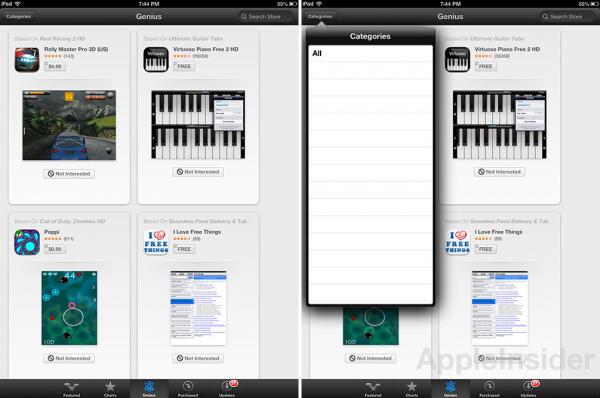Viewport: 600px width, 398px height.
Task: Open piano keyboard screenshot in plain Genius screen
Action: (x=198, y=124)
